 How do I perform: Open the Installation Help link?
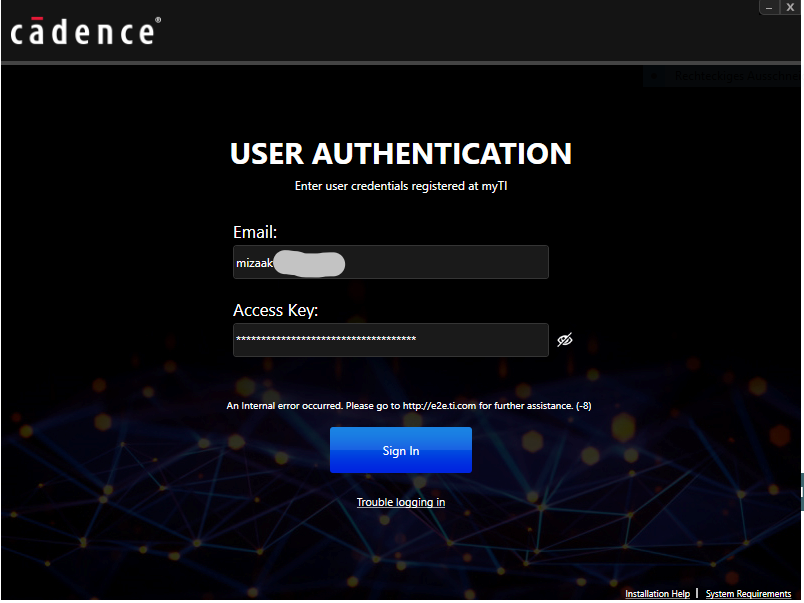pos(657,593)
